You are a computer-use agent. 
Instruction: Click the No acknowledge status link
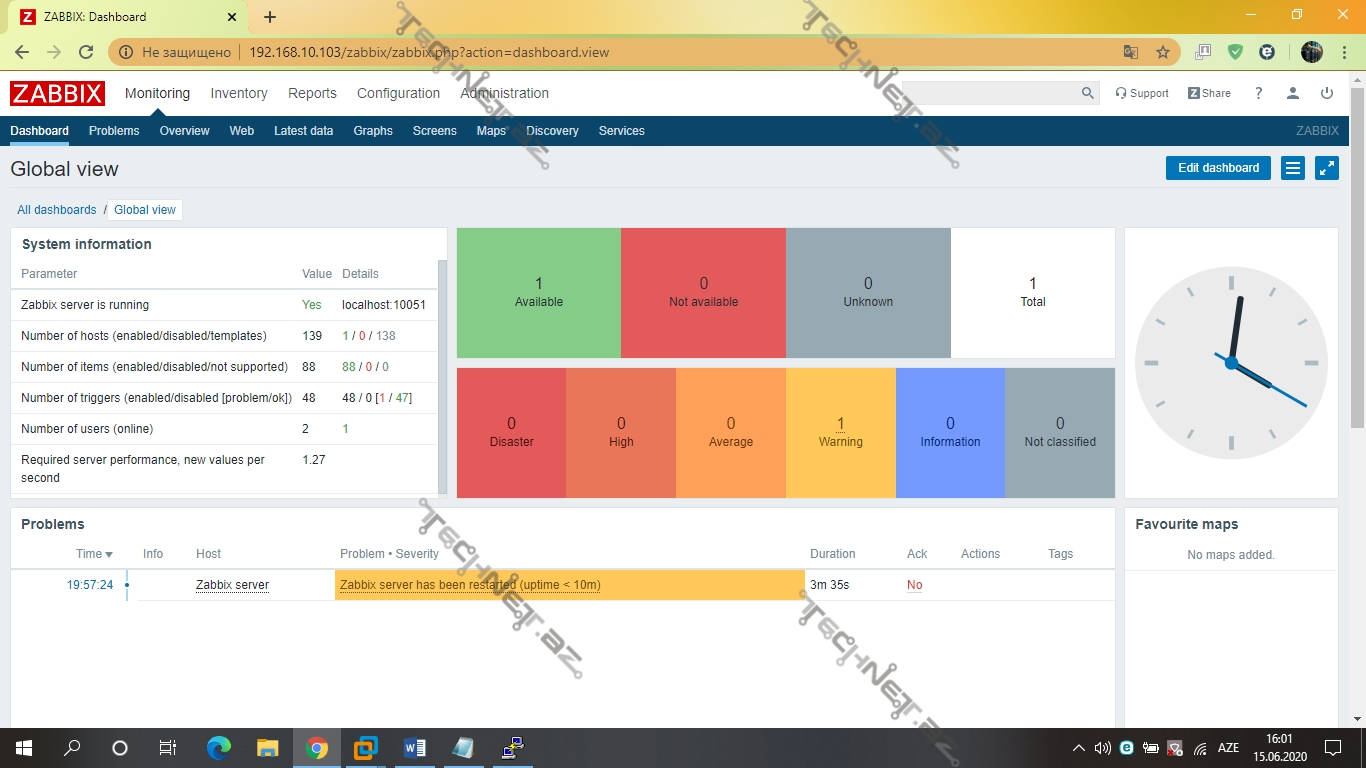click(x=914, y=585)
